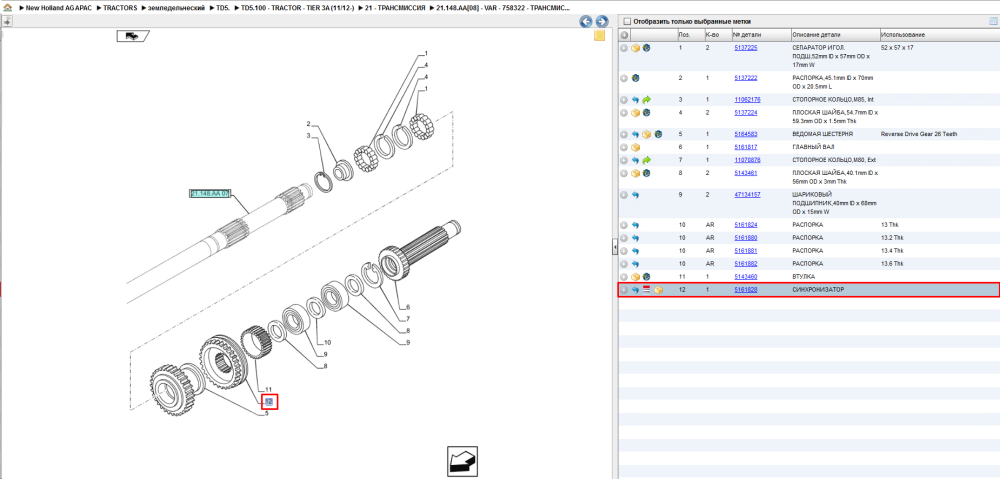Click the box icon in row 5161828

[658, 290]
